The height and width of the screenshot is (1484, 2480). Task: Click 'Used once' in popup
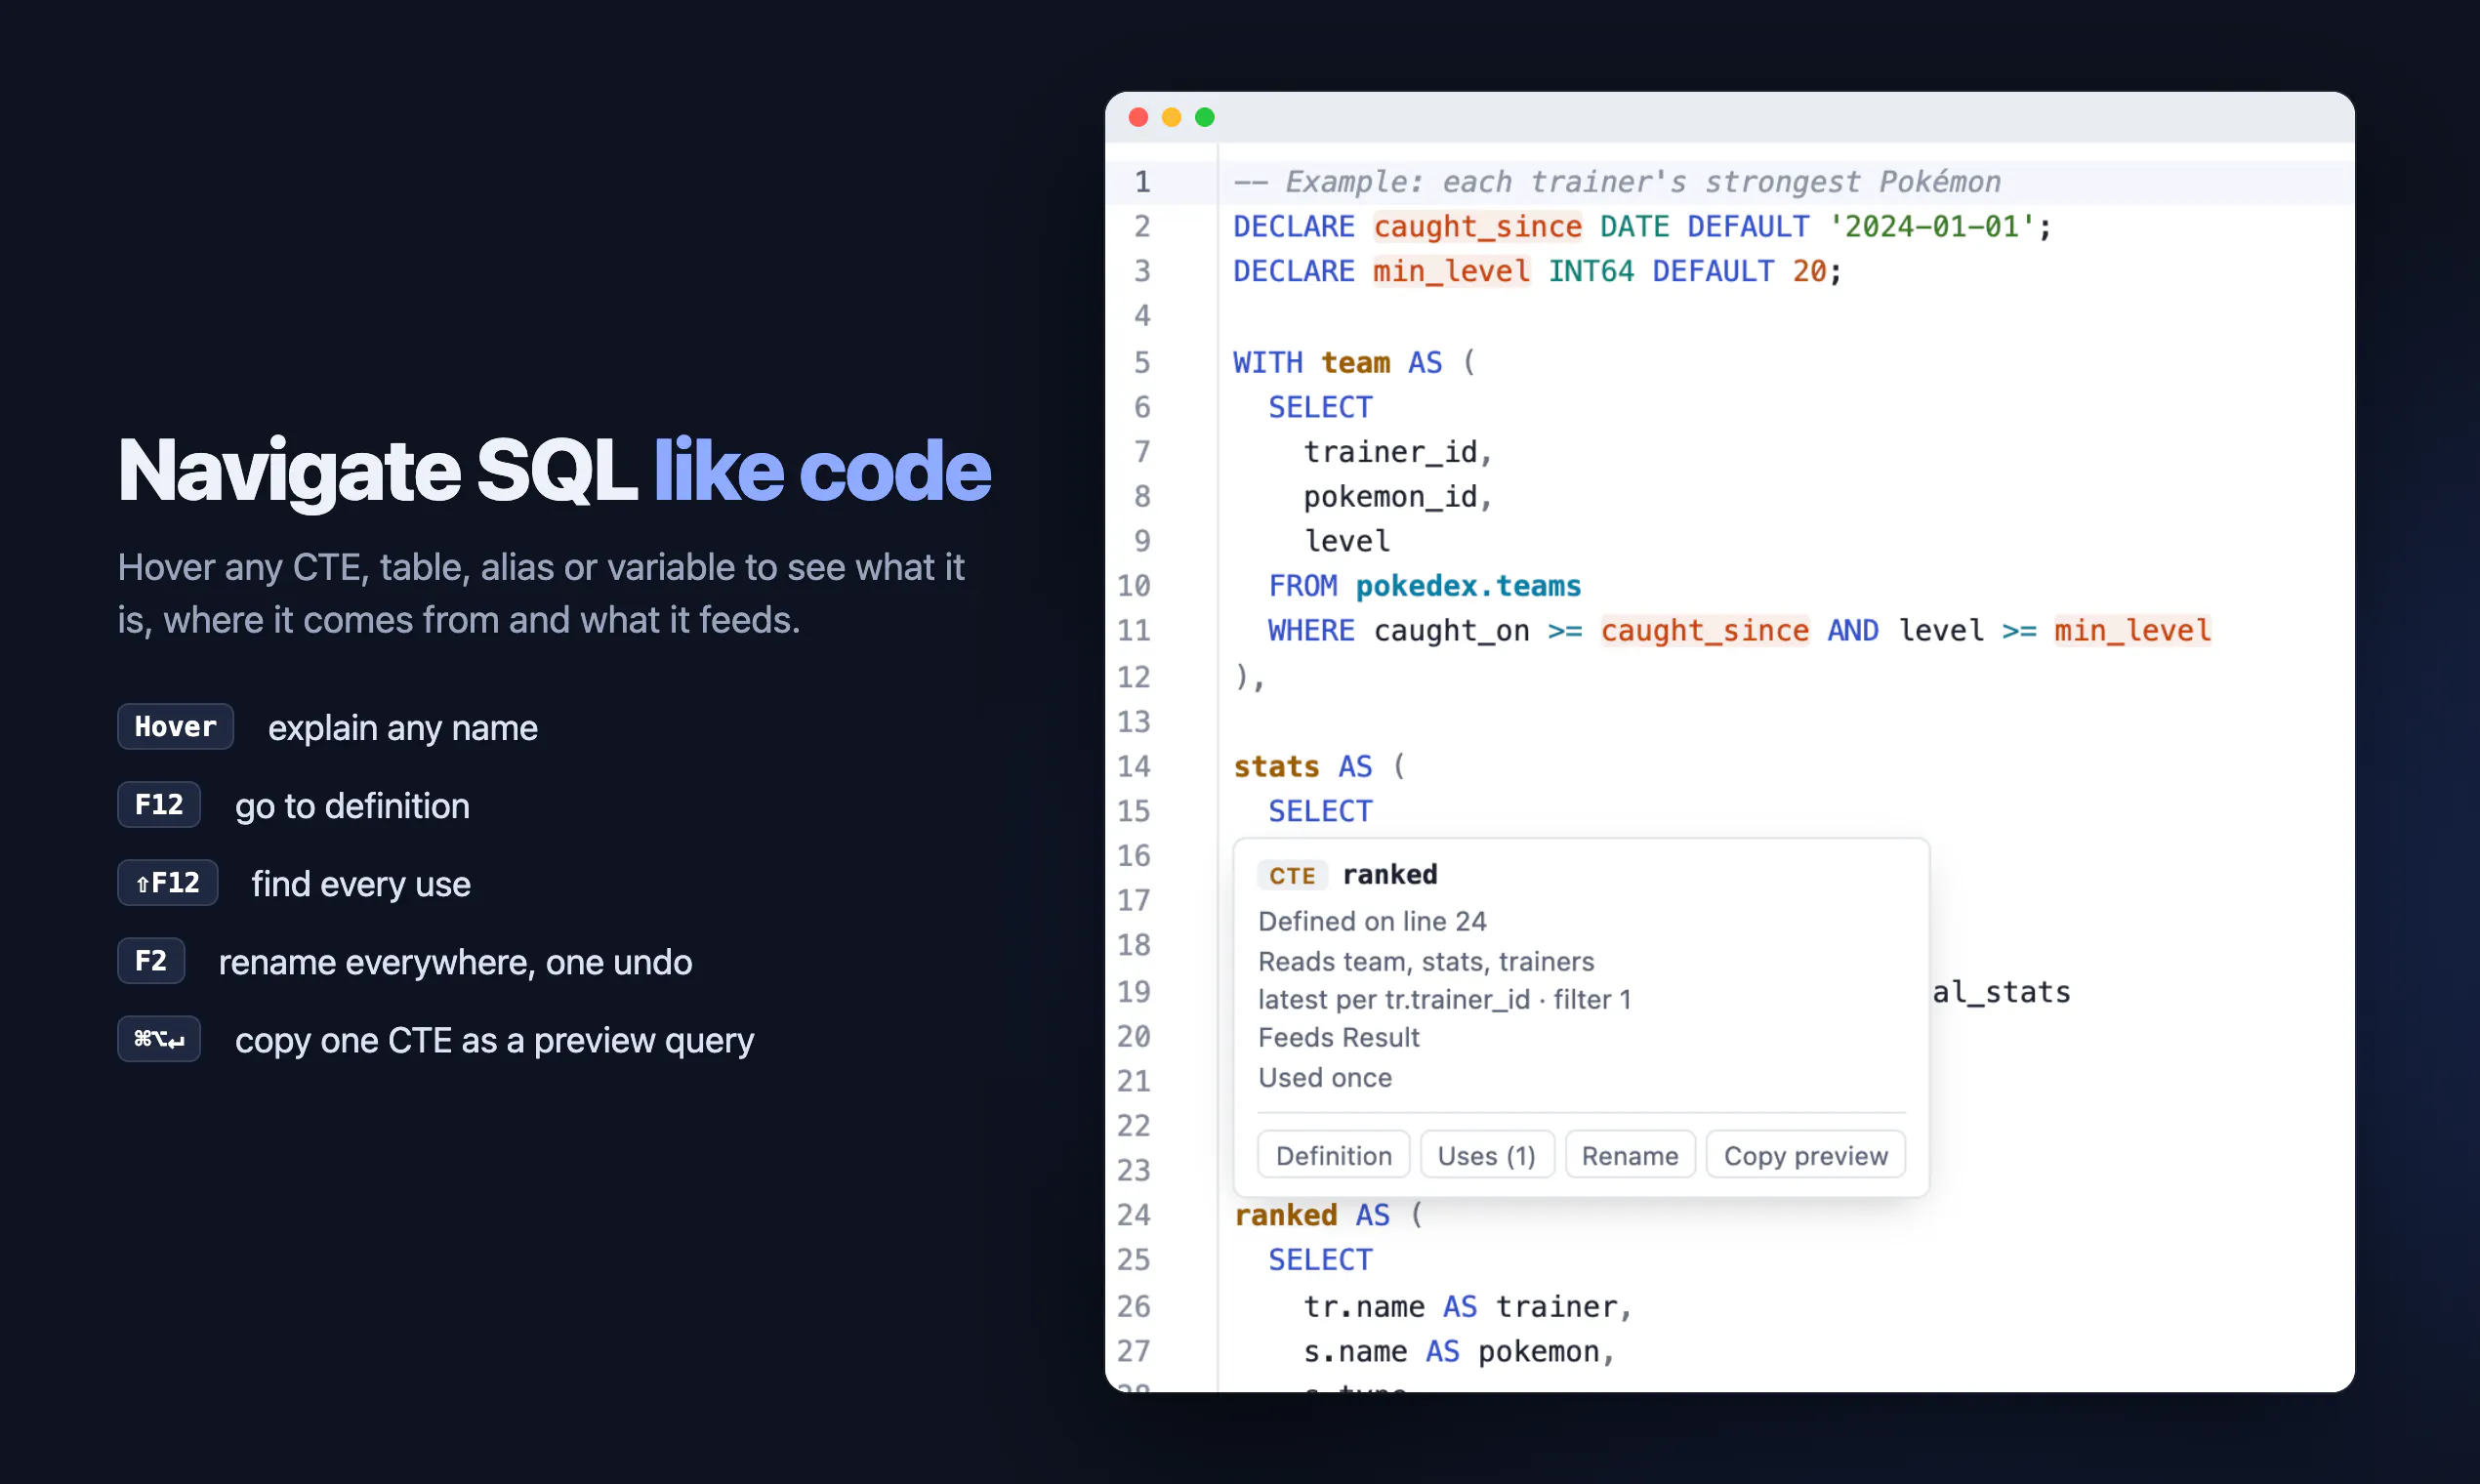(1325, 1077)
